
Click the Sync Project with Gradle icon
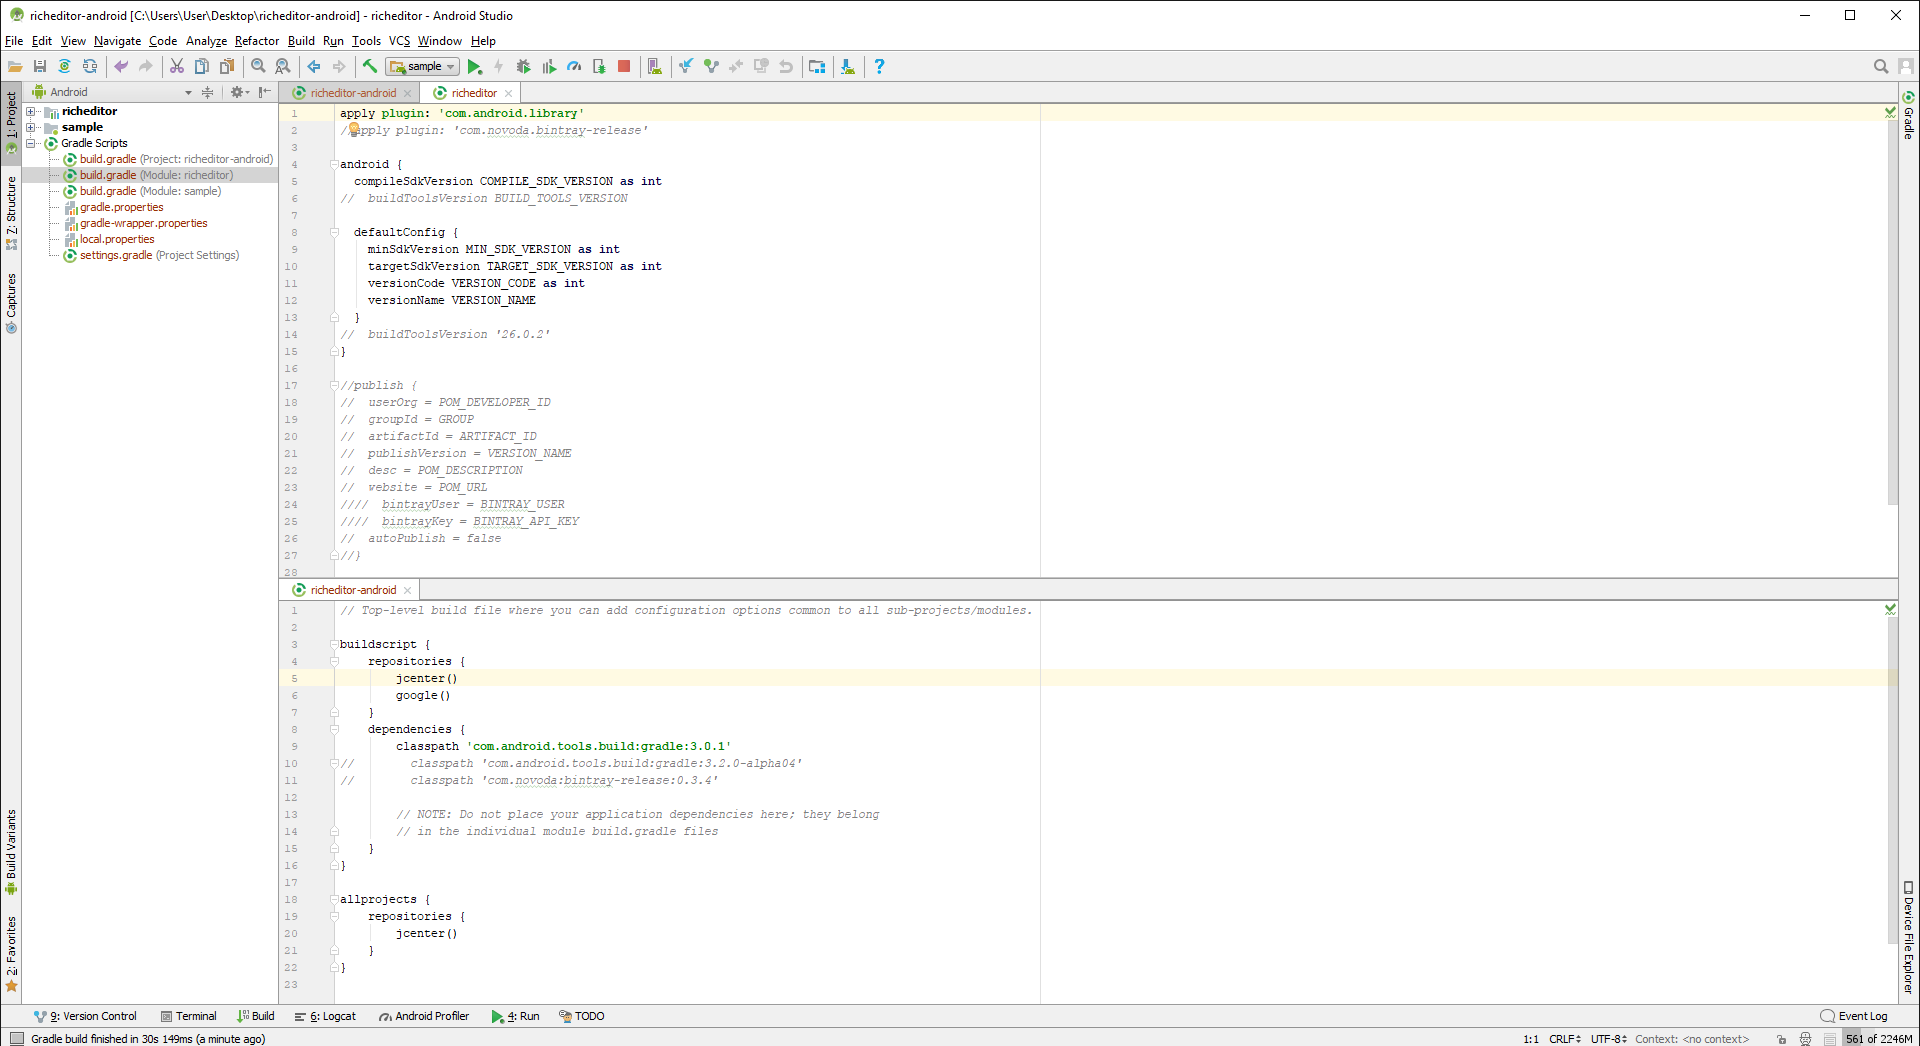point(65,66)
